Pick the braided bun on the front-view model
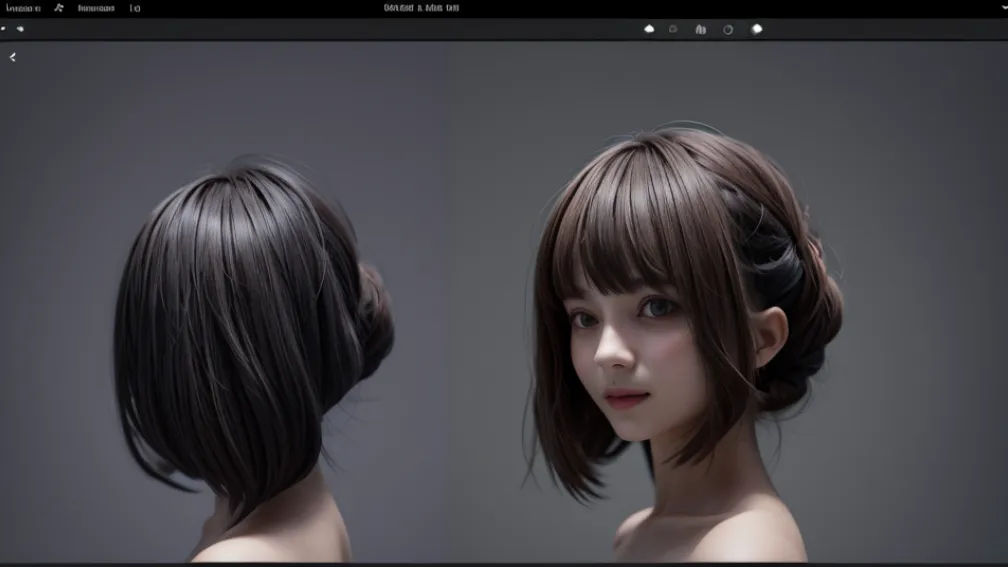1008x567 pixels. (795, 300)
